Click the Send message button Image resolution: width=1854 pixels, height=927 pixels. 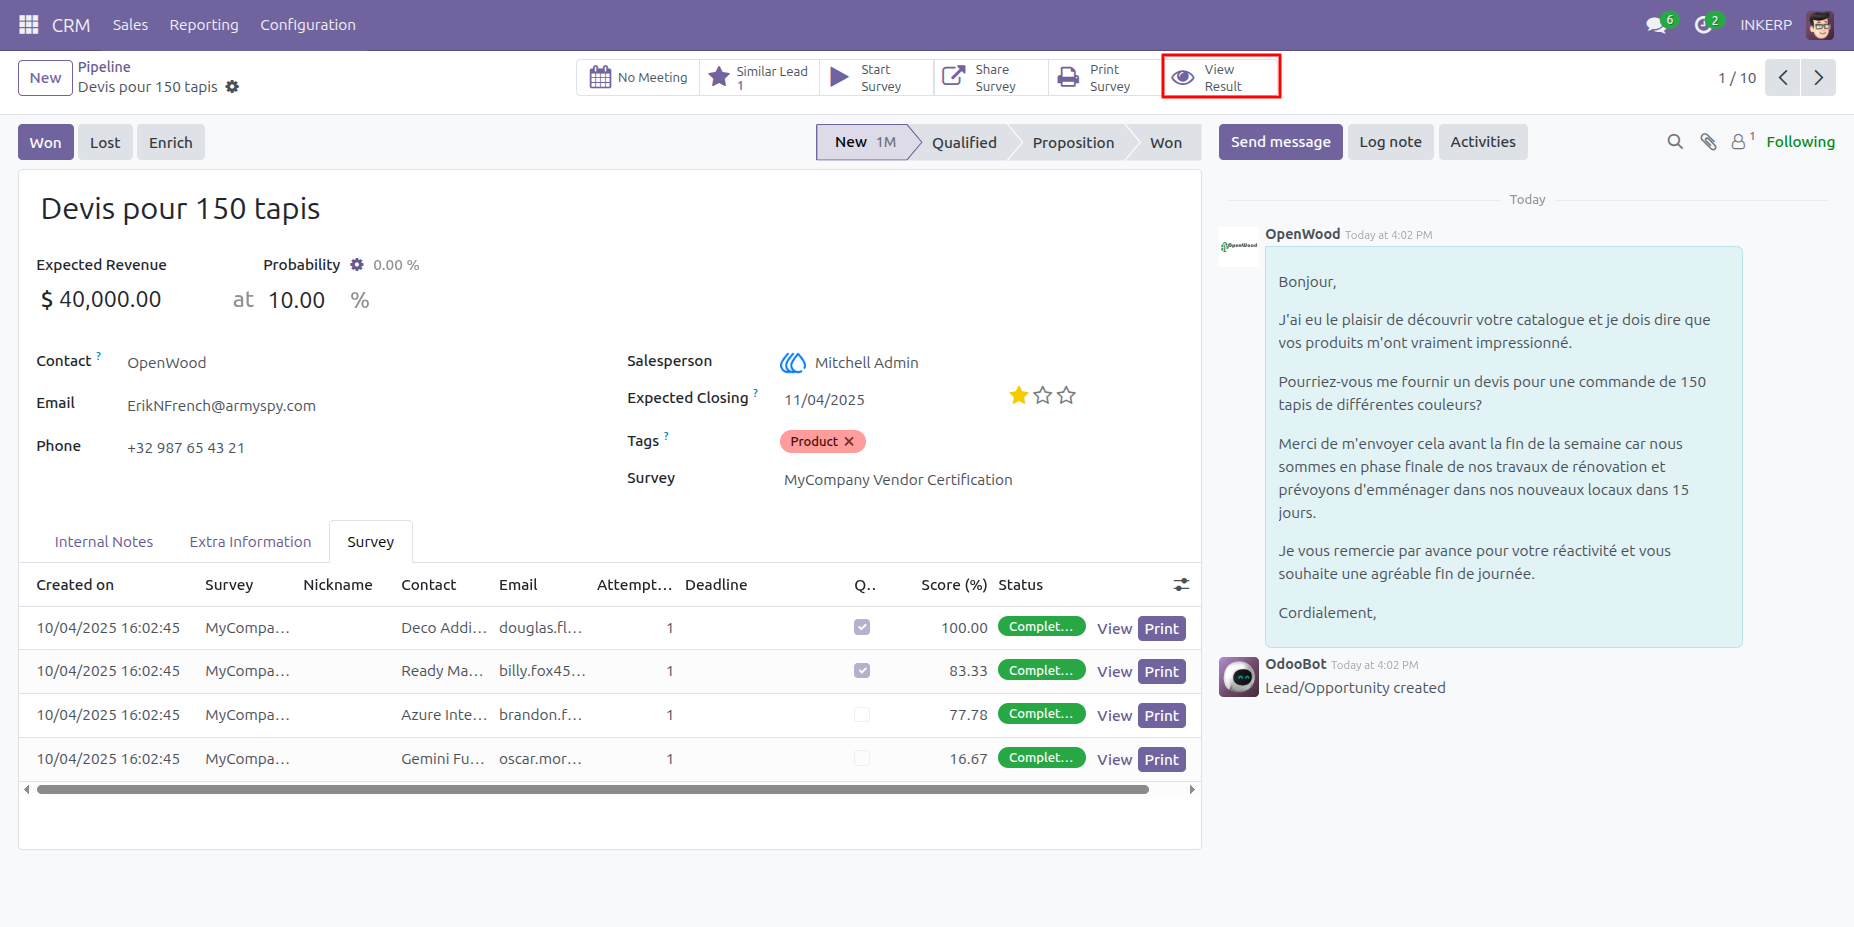coord(1280,142)
